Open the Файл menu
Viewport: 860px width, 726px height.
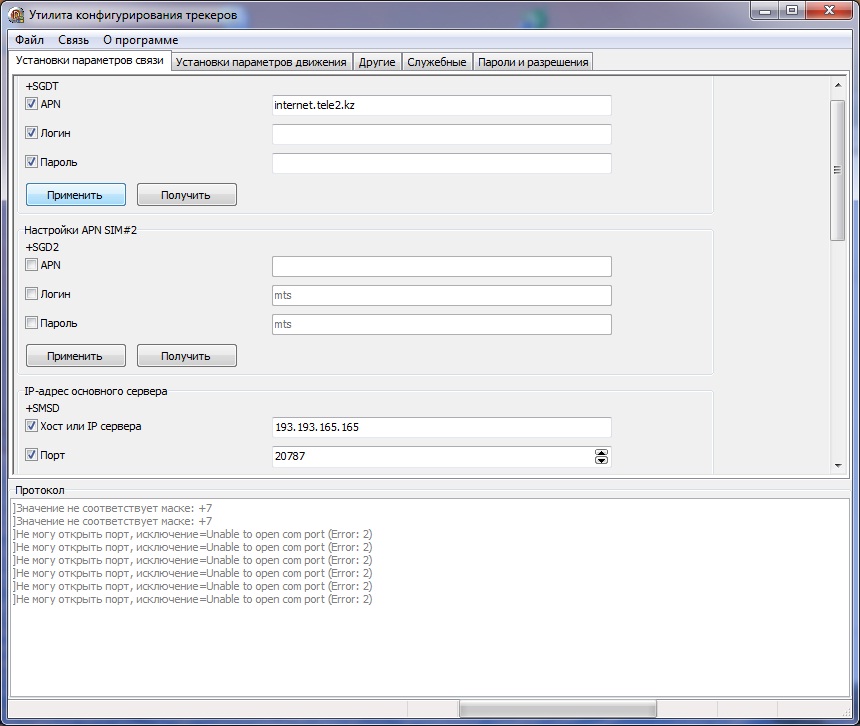click(29, 40)
